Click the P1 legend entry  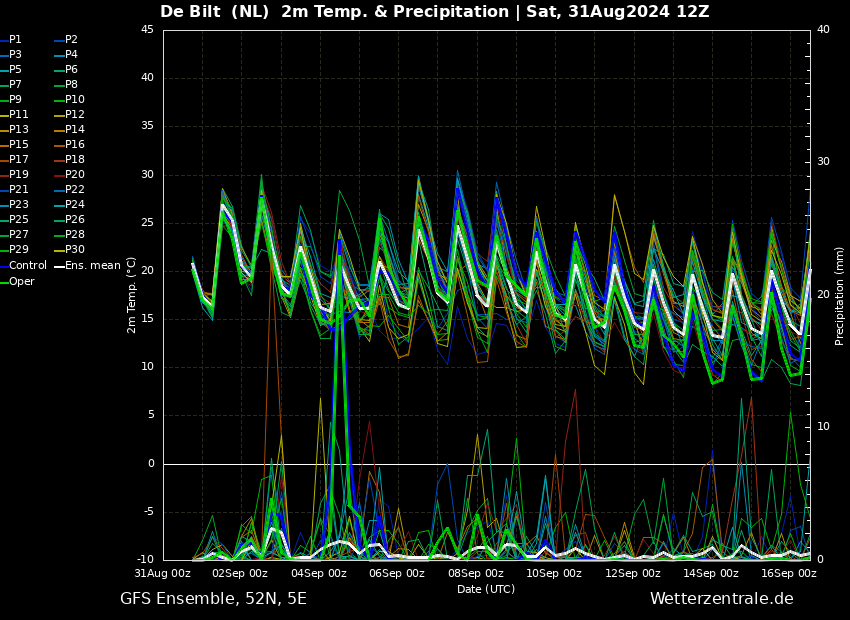click(11, 40)
